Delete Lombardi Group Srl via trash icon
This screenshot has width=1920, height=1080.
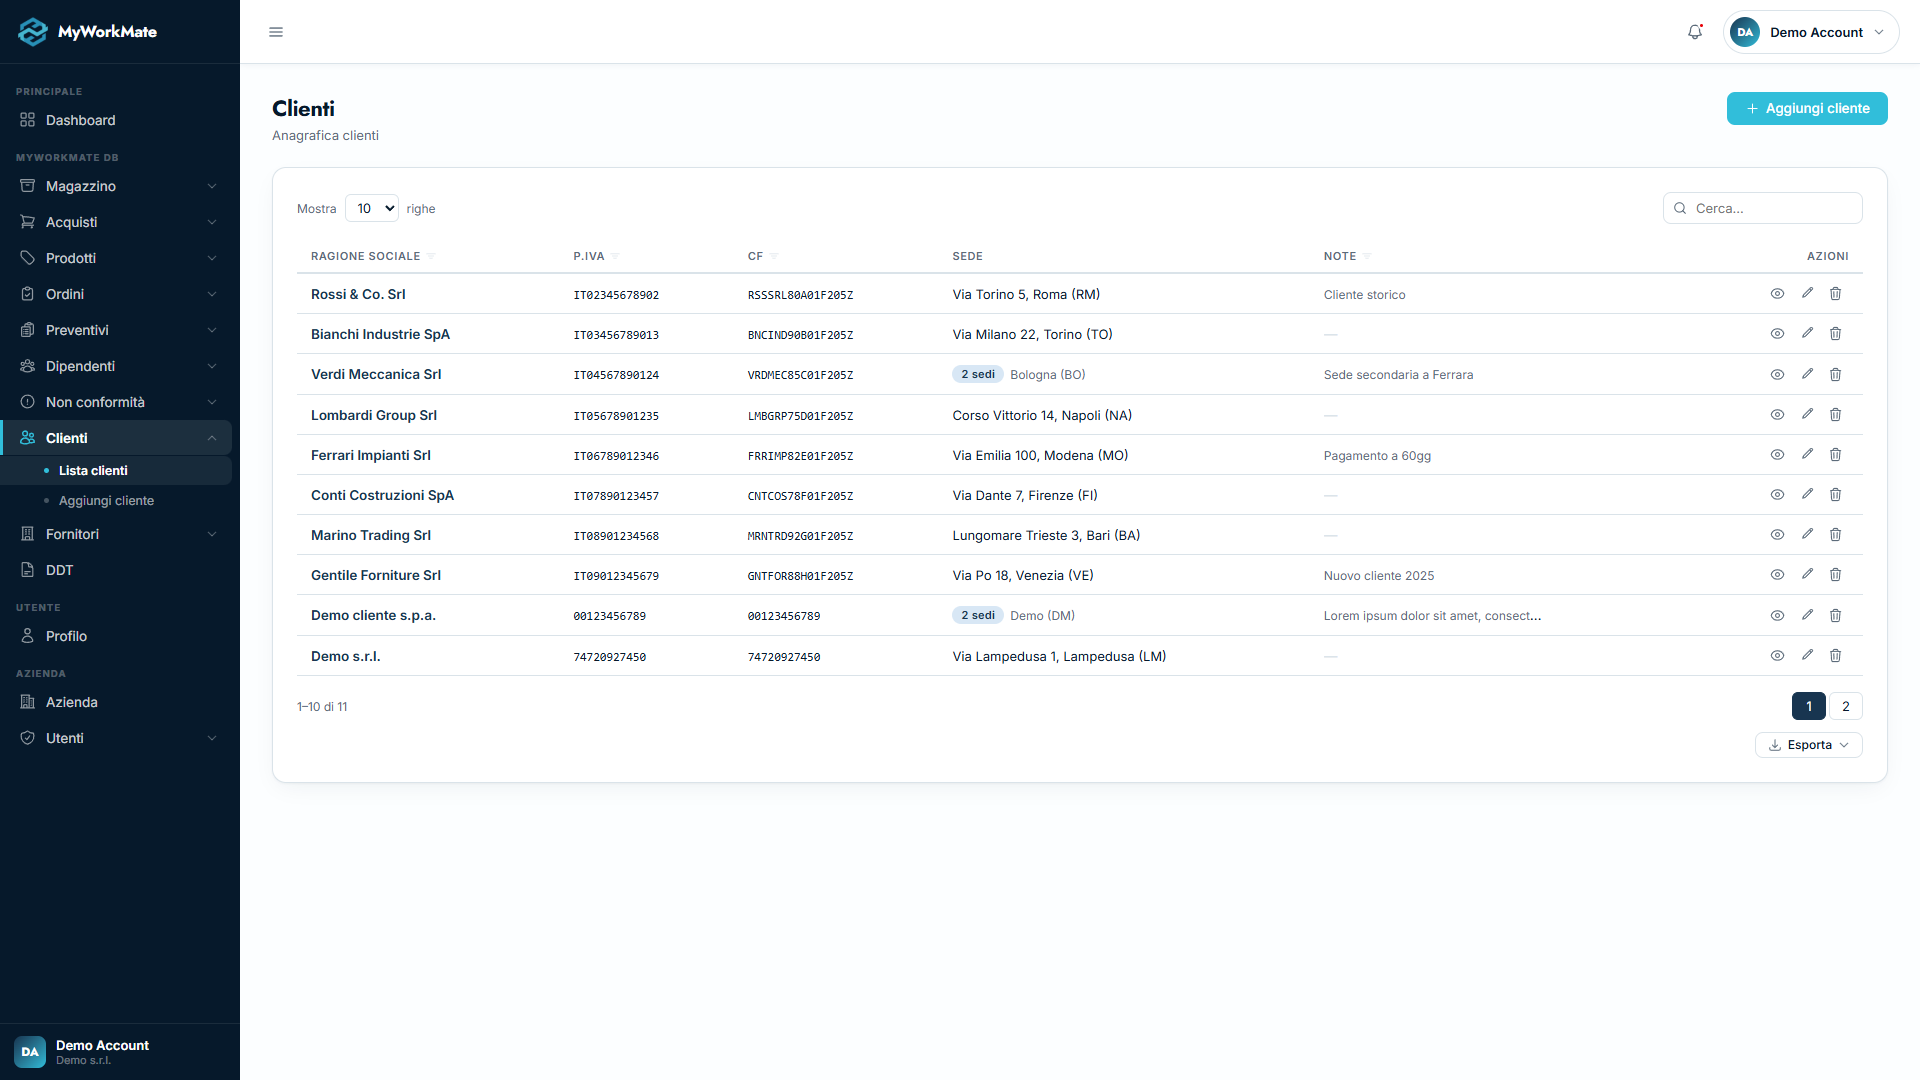tap(1835, 415)
